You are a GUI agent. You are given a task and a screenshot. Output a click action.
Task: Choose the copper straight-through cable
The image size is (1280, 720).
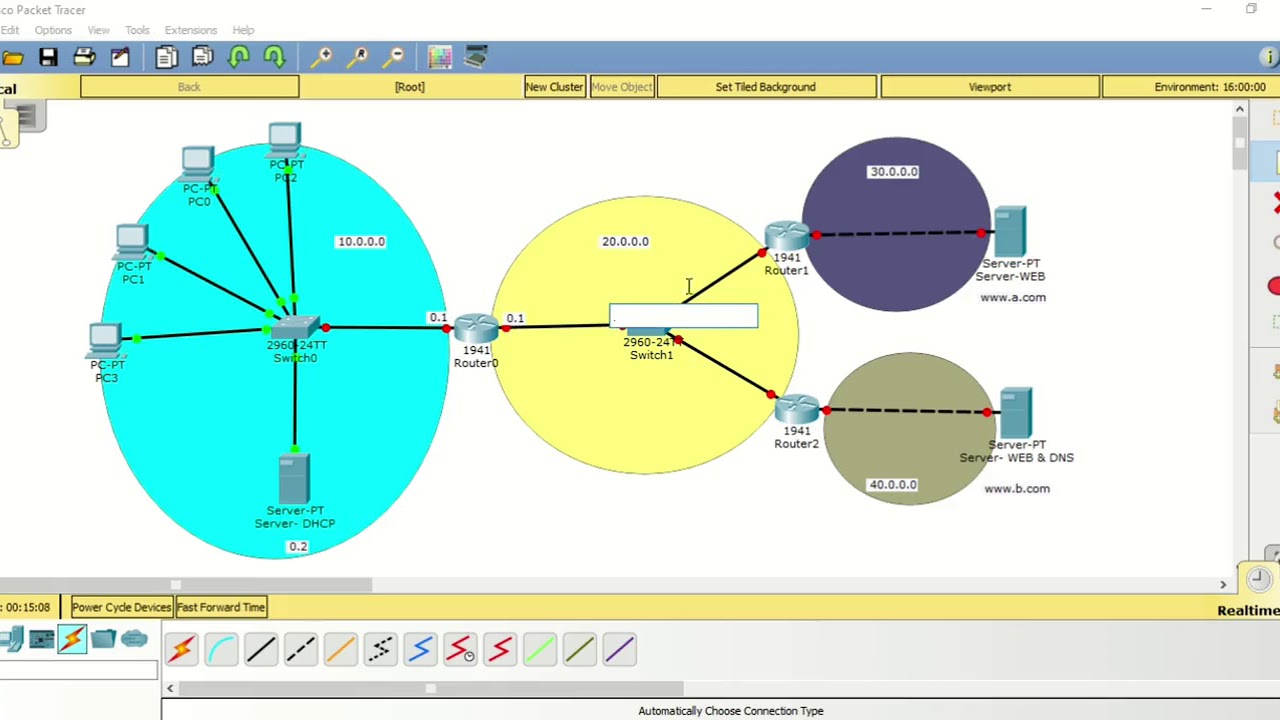click(260, 651)
